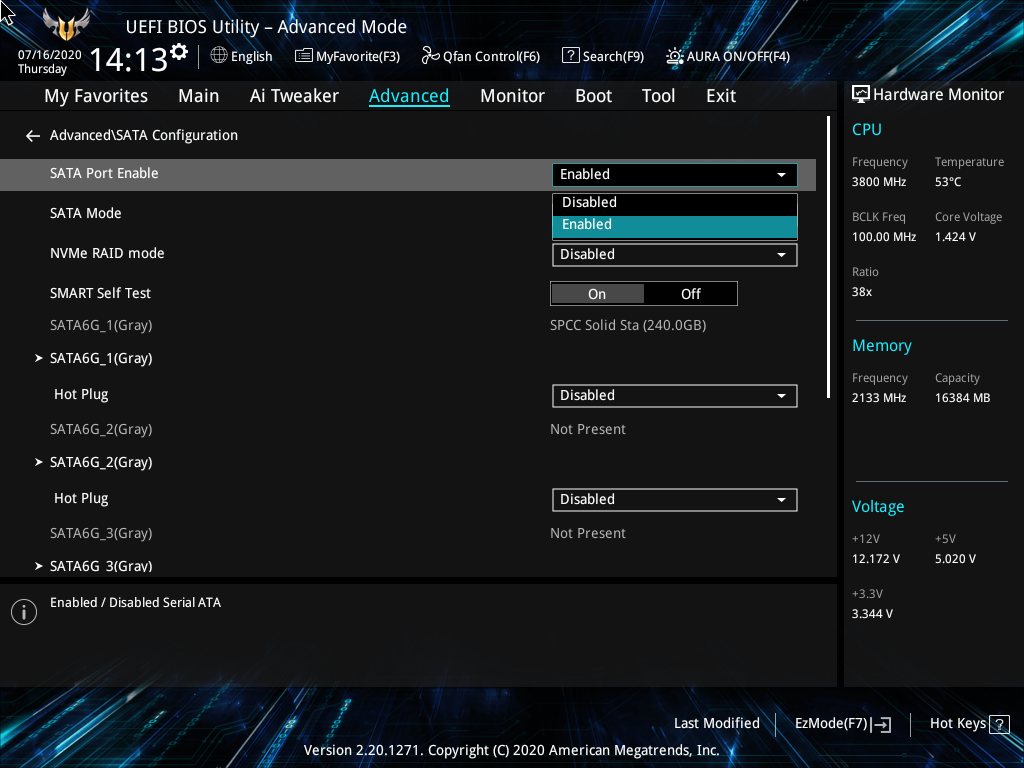Click the settings list vertical scrollbar
Screen dimensions: 1024x768
[x=828, y=257]
